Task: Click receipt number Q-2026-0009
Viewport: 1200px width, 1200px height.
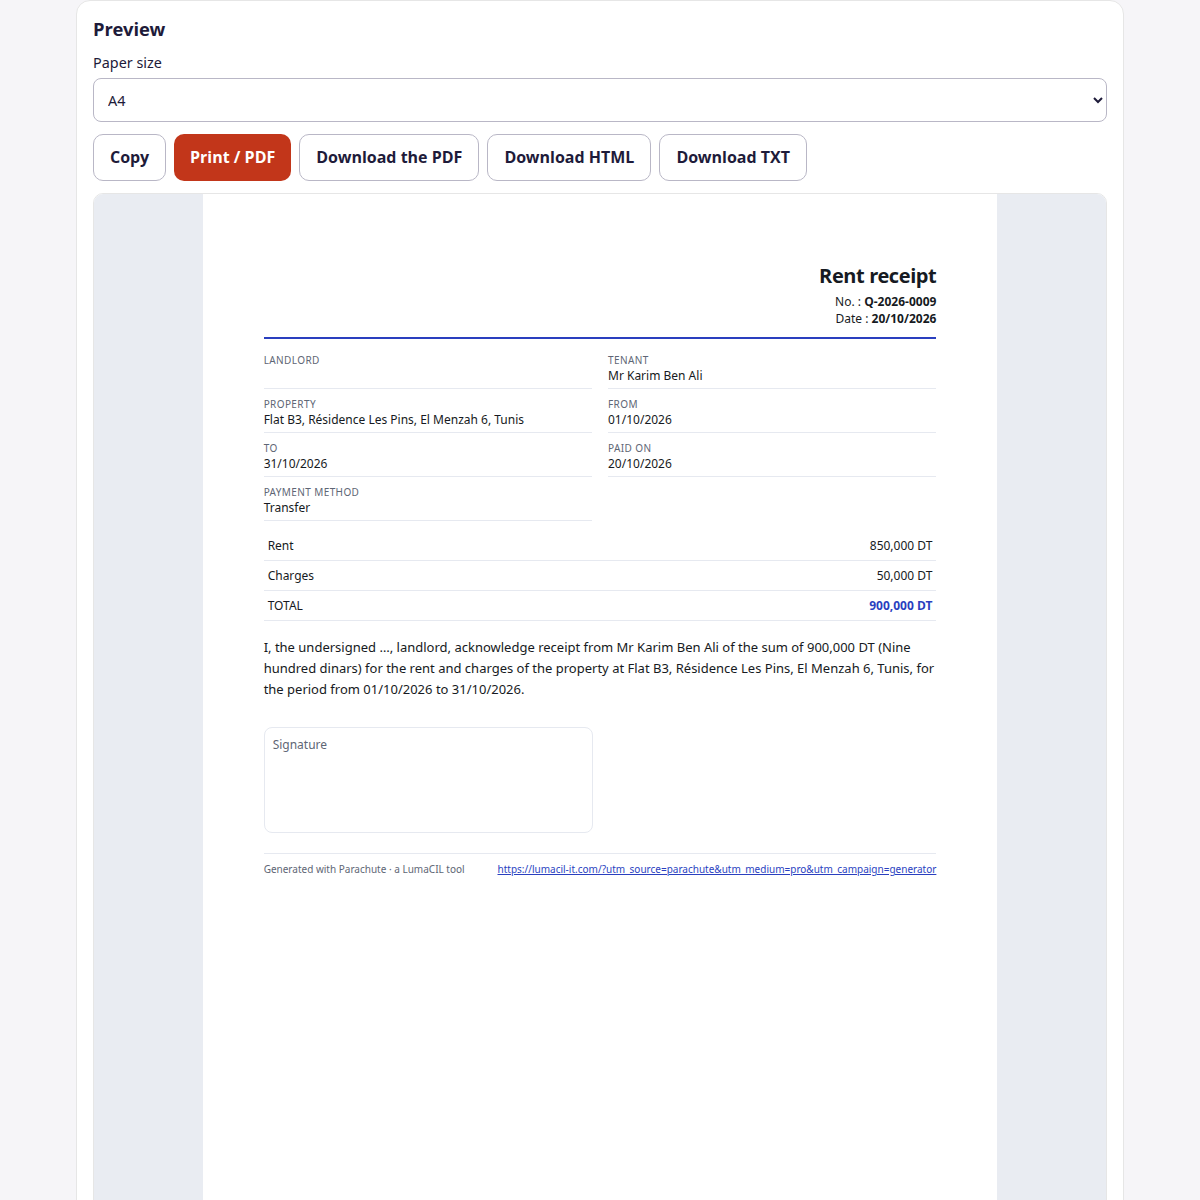Action: tap(900, 302)
